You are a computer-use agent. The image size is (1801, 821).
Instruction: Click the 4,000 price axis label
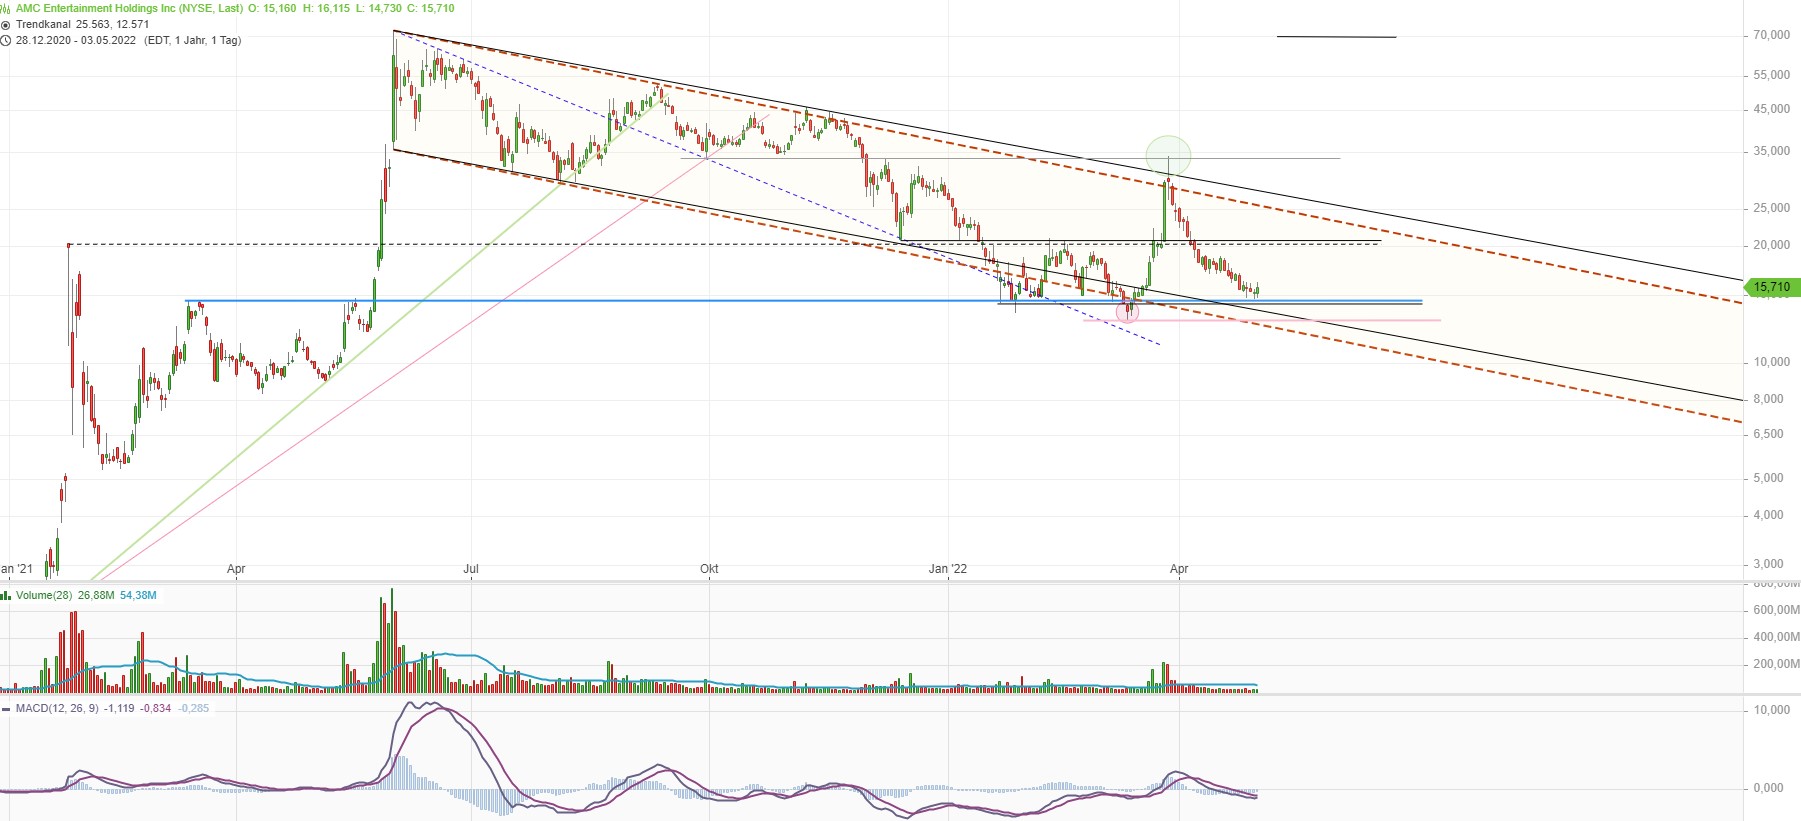[1768, 515]
